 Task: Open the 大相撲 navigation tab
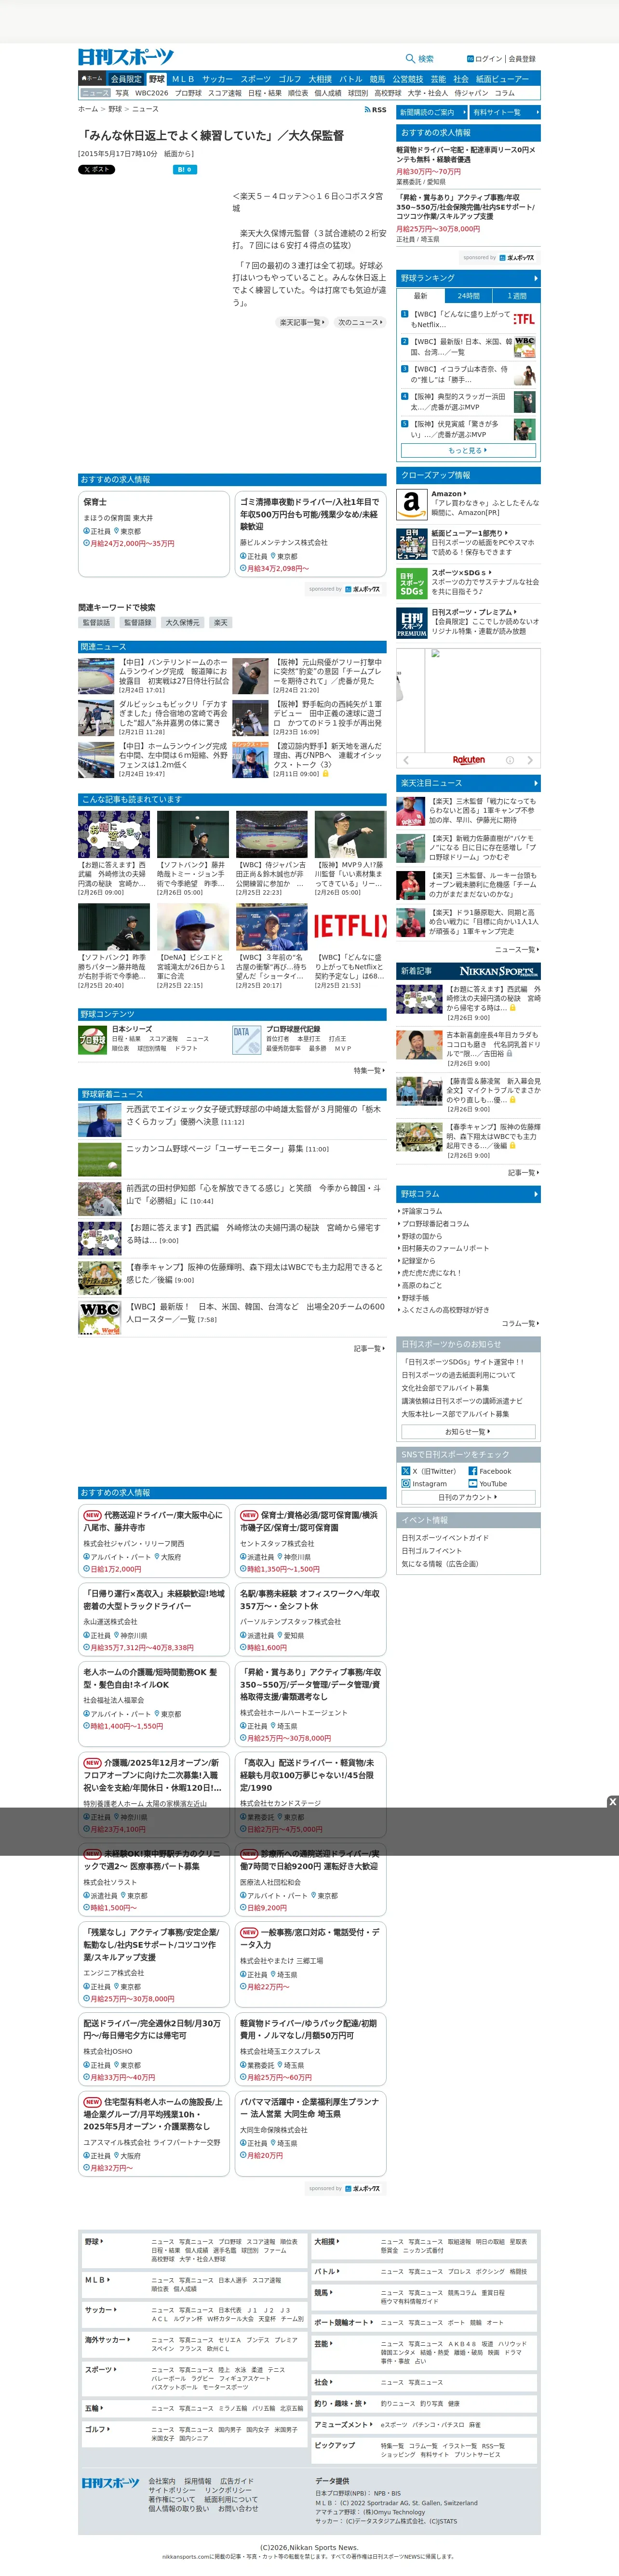pyautogui.click(x=320, y=79)
